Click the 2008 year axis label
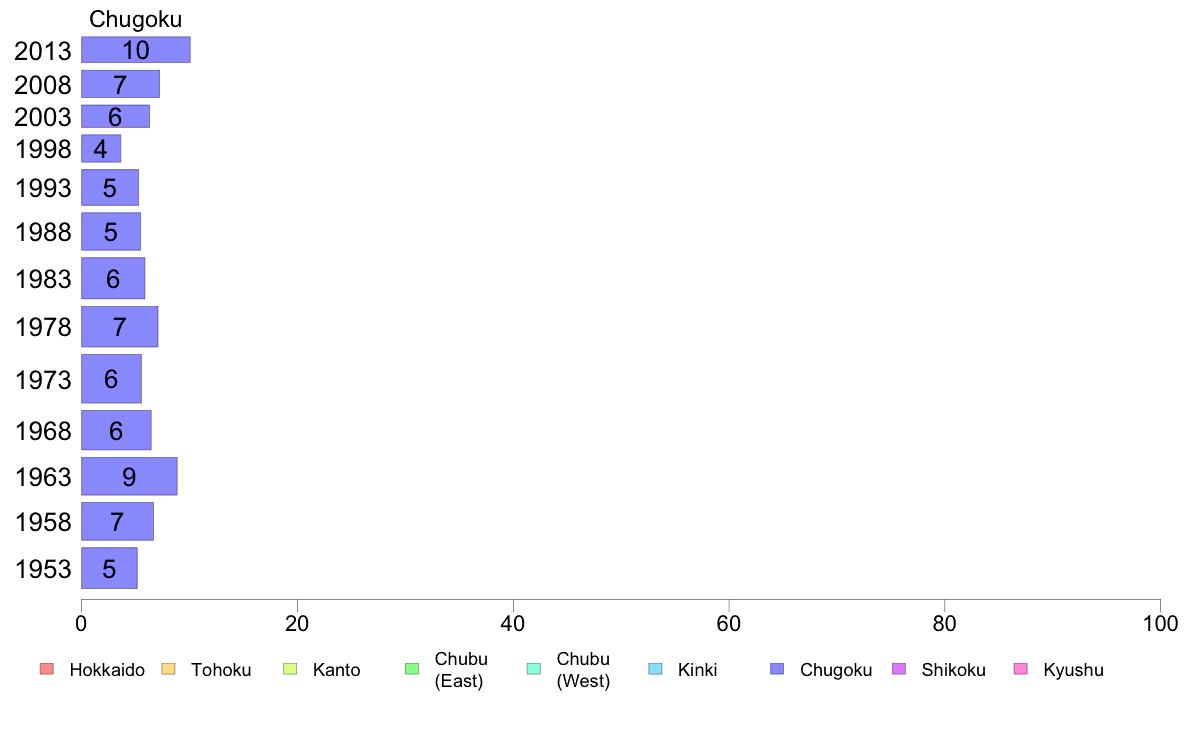This screenshot has height=736, width=1188. [42, 85]
